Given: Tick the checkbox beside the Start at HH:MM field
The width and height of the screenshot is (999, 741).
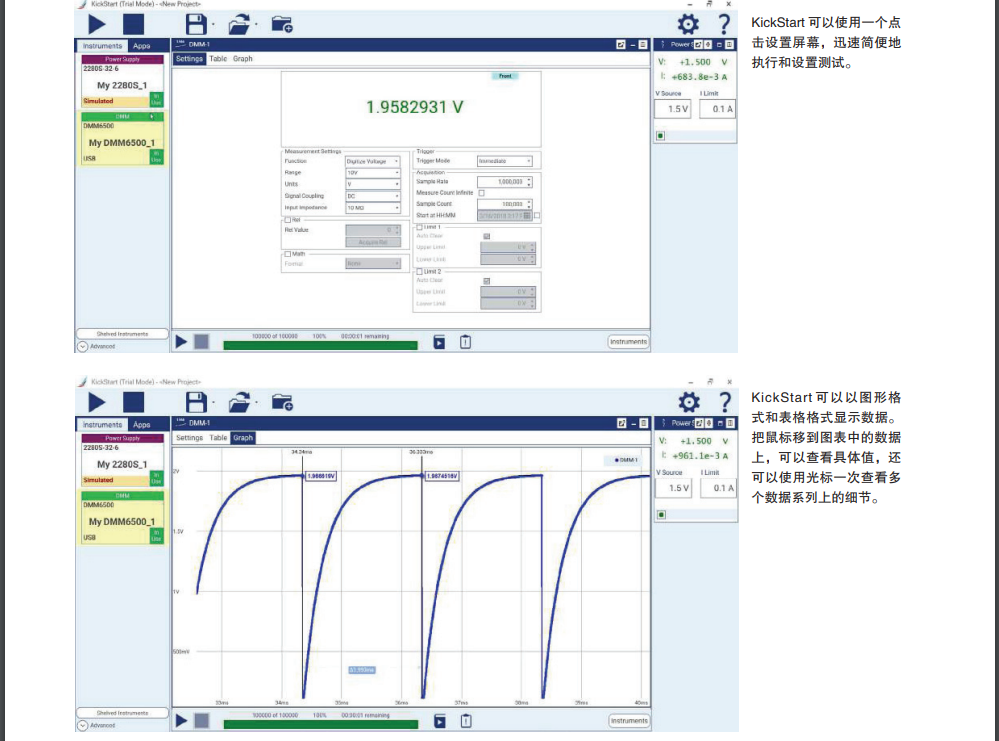Looking at the screenshot, I should 537,216.
